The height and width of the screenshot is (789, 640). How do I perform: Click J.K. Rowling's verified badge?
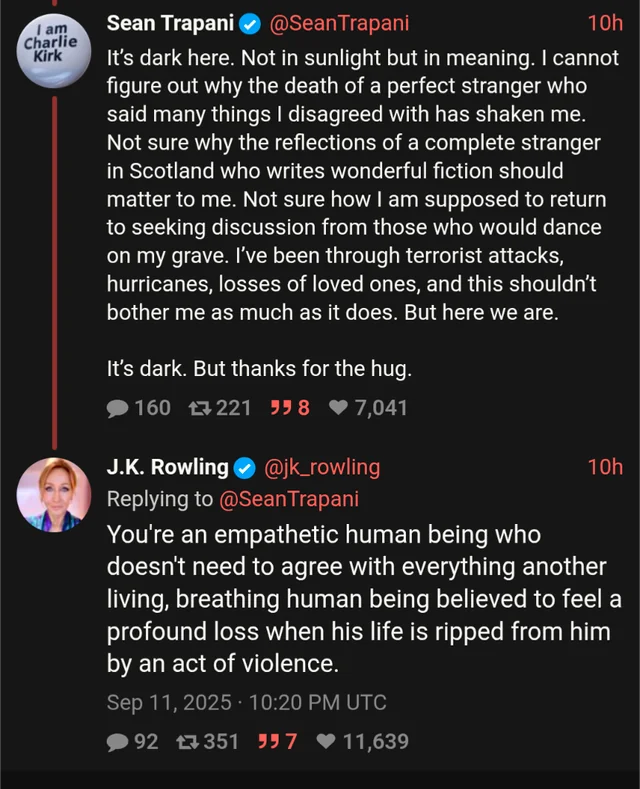click(245, 467)
